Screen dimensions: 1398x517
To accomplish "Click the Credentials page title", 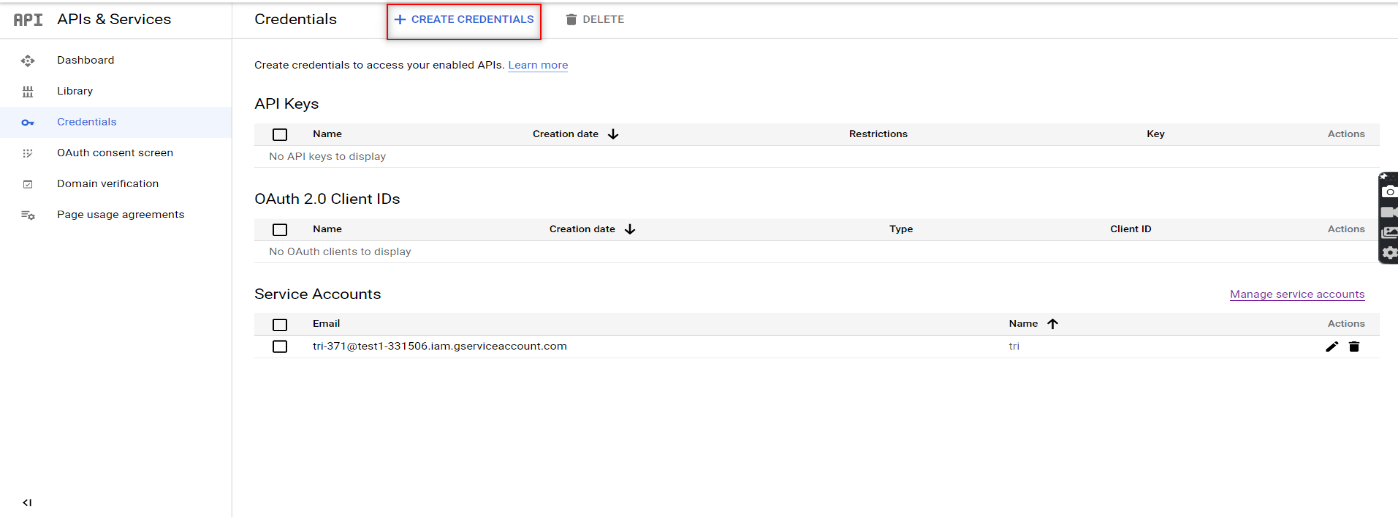I will coord(296,19).
